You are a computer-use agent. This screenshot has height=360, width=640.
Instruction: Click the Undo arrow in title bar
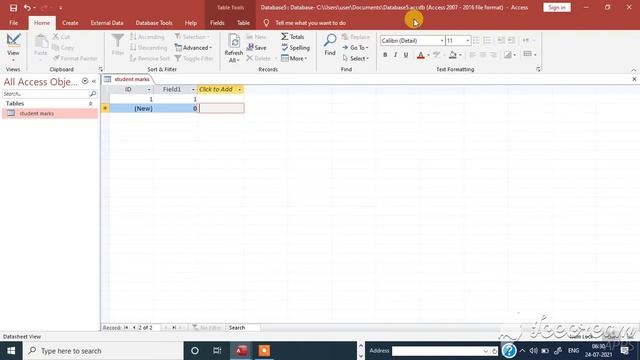tap(27, 8)
